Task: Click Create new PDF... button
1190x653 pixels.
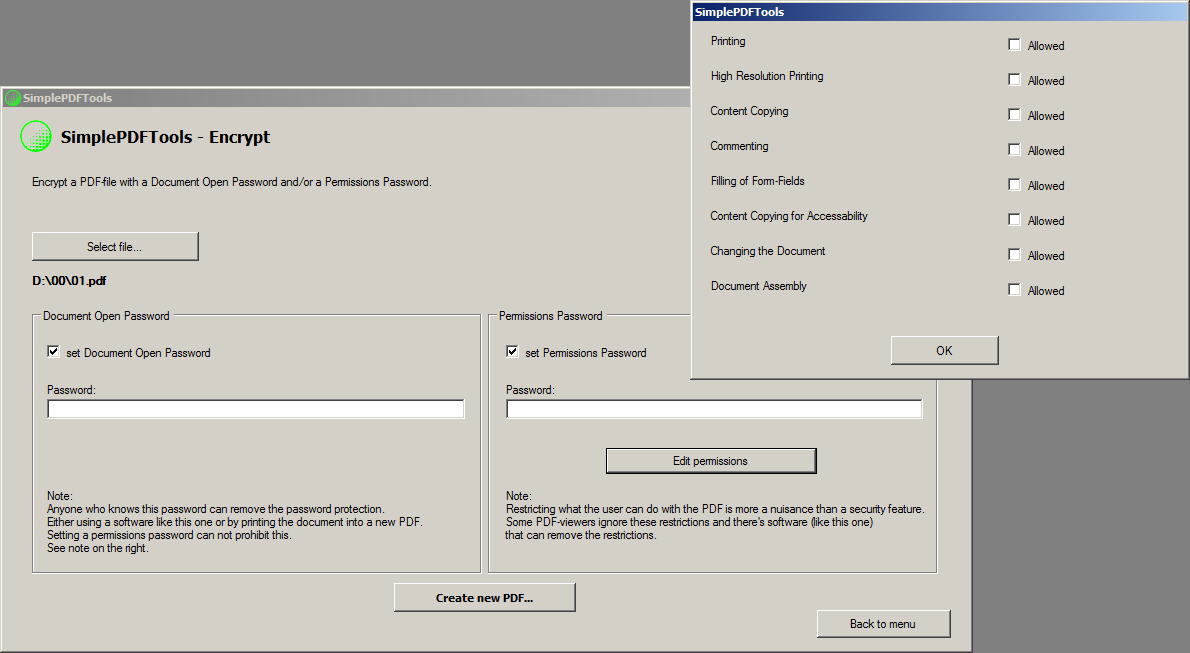Action: [484, 598]
